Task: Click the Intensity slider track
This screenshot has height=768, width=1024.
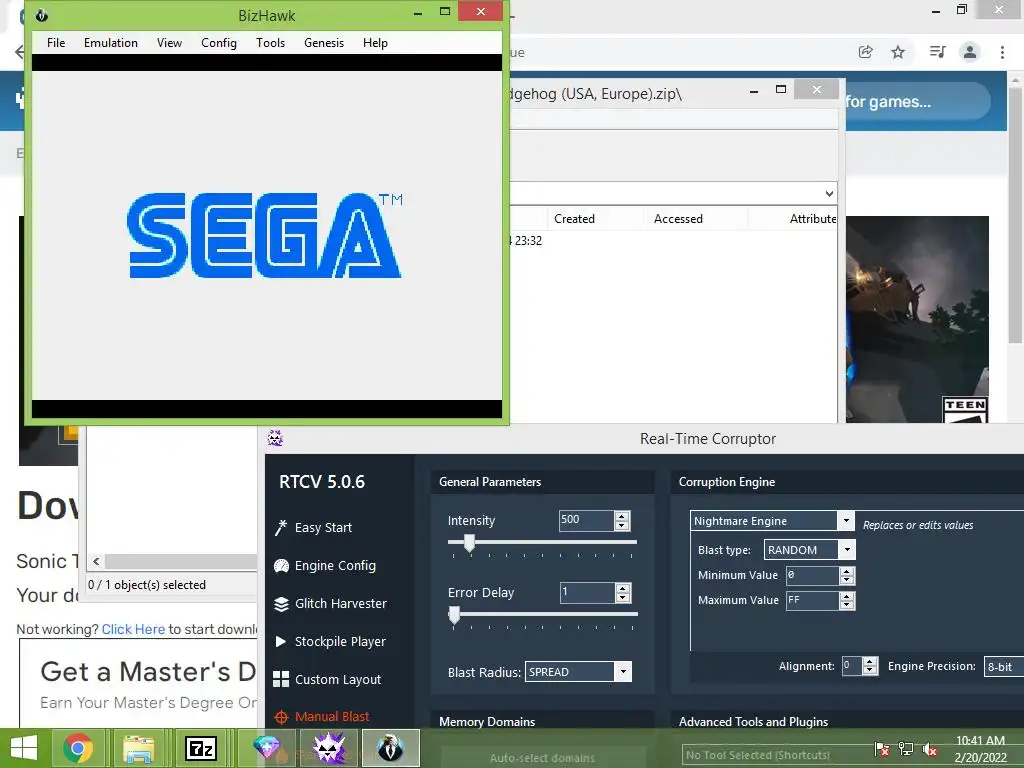Action: [x=542, y=542]
